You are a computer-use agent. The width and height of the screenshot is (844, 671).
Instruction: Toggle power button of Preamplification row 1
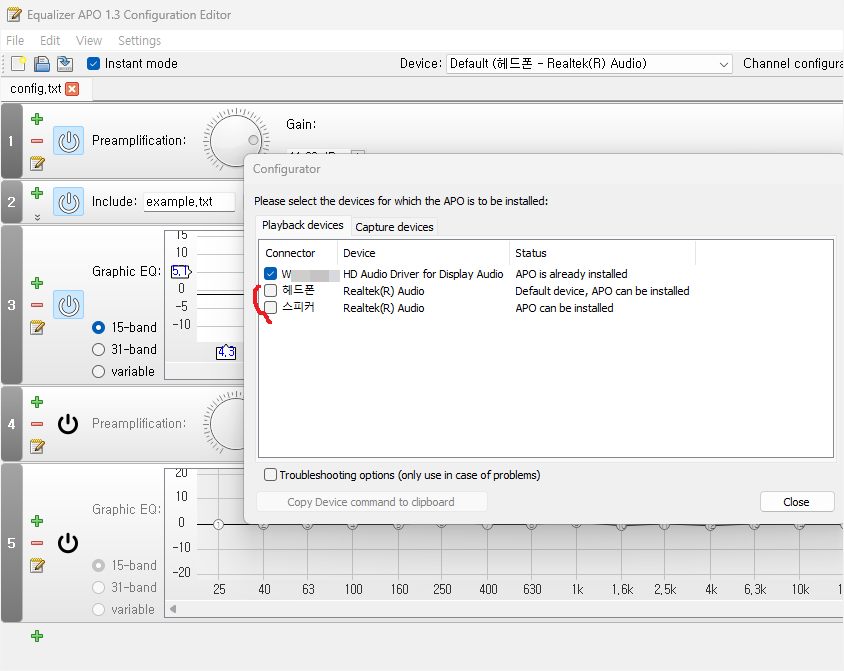coord(68,141)
